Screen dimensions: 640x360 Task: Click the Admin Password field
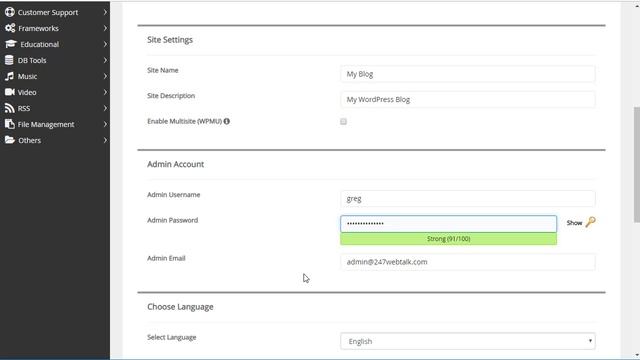448,224
